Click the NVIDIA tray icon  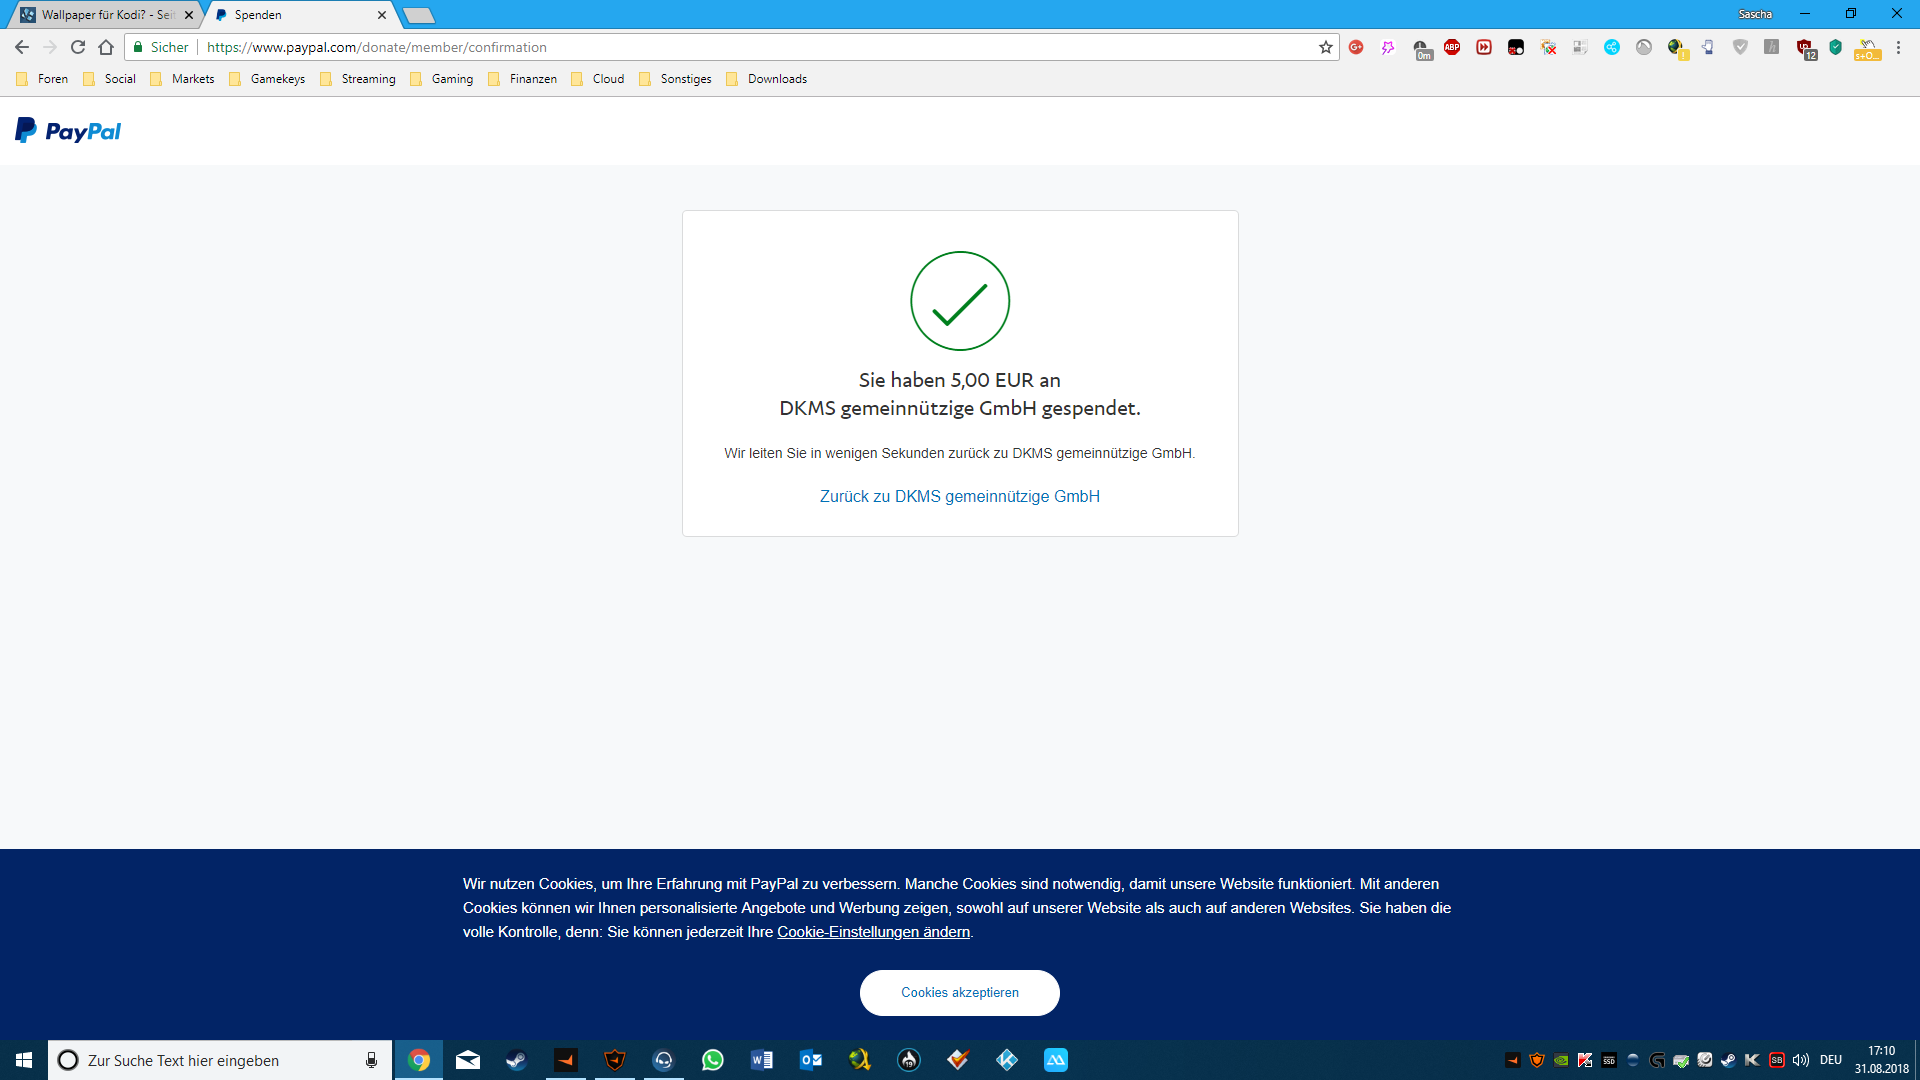[1561, 1060]
